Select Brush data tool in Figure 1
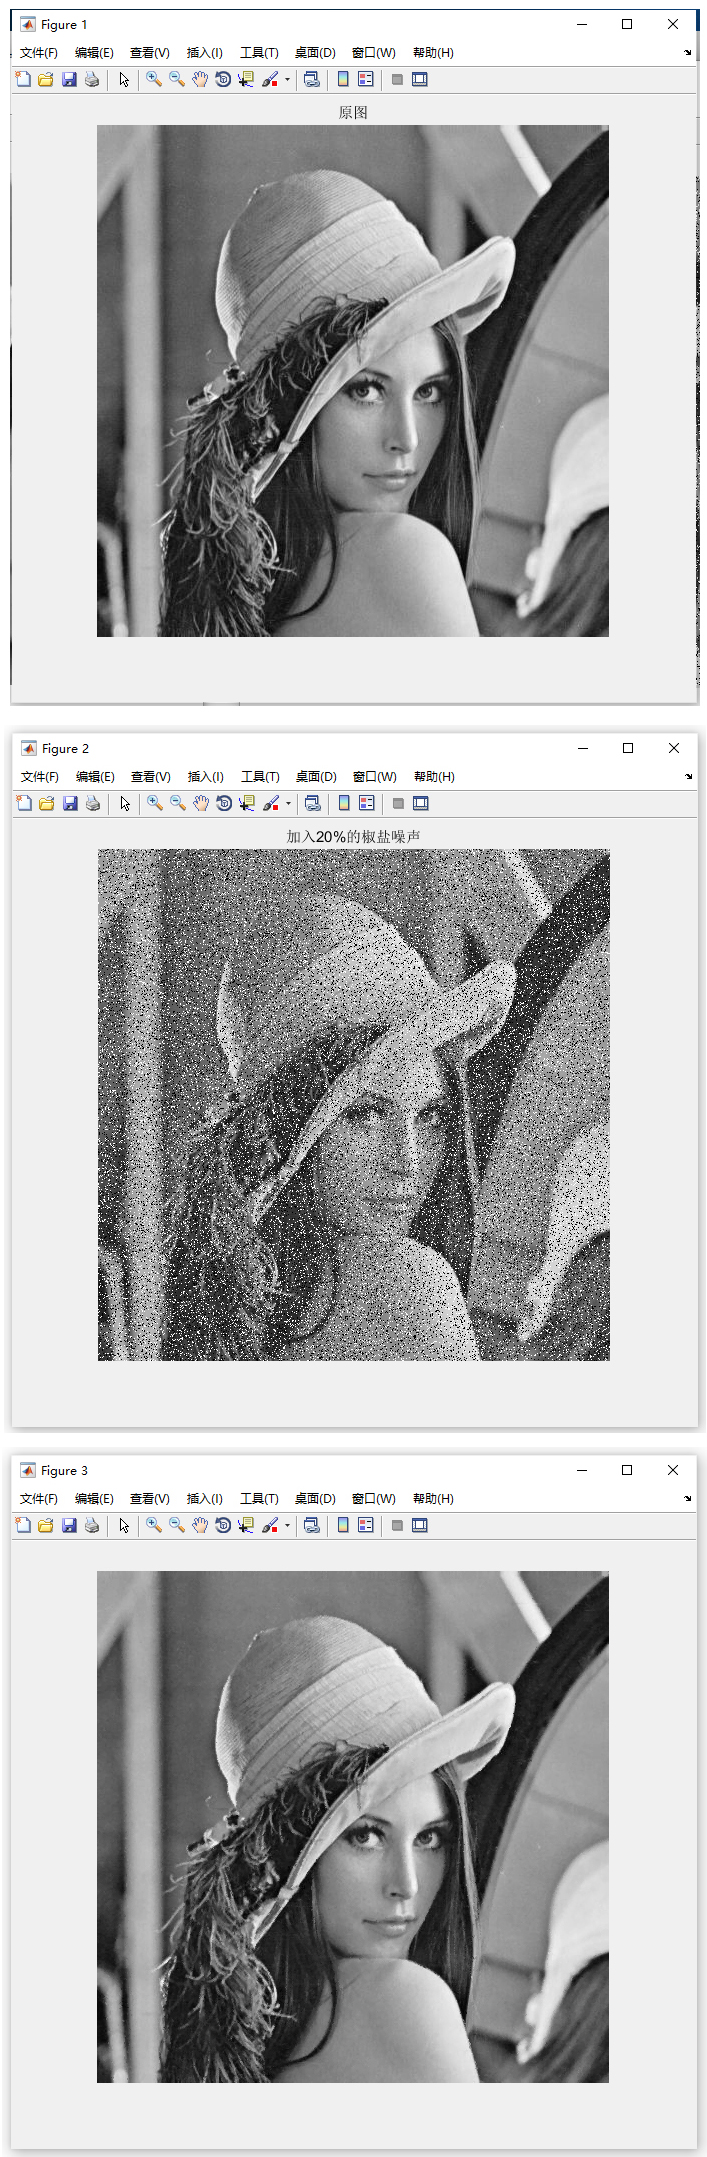The height and width of the screenshot is (2157, 707). click(270, 79)
